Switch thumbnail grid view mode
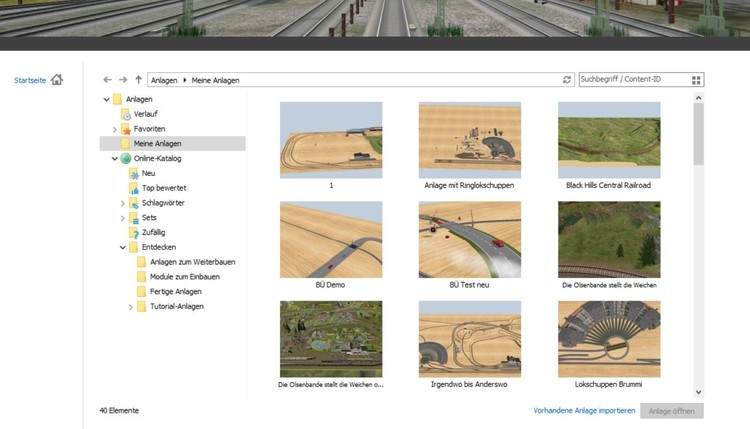The width and height of the screenshot is (750, 429). [x=696, y=80]
